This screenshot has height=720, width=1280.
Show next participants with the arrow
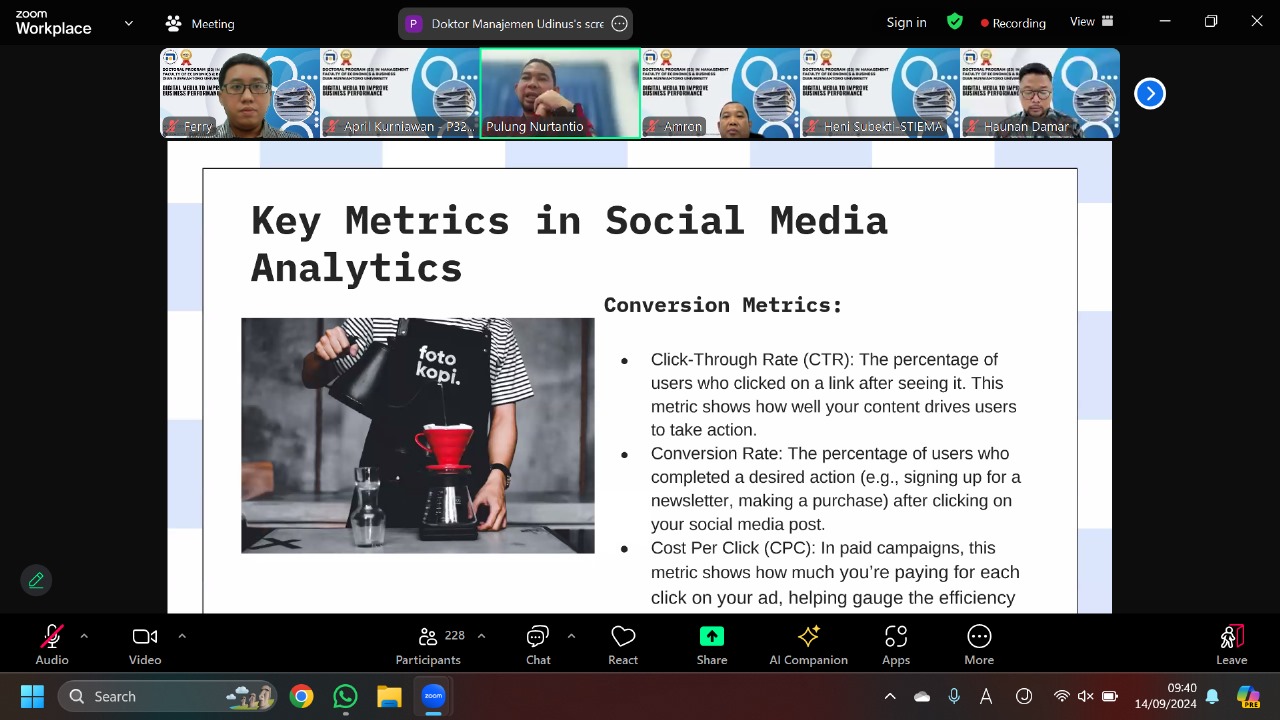pos(1150,93)
